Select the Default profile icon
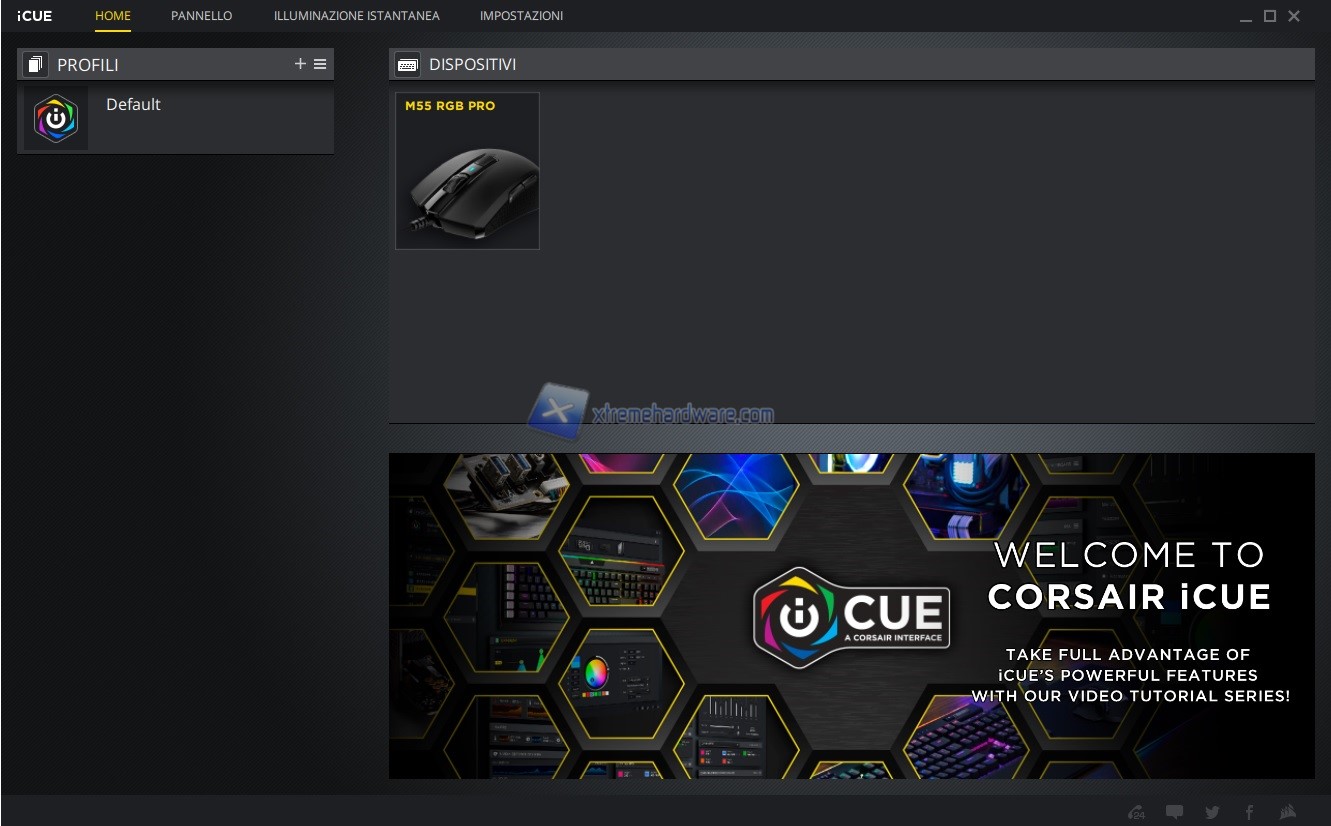This screenshot has width=1331, height=826. [x=56, y=119]
